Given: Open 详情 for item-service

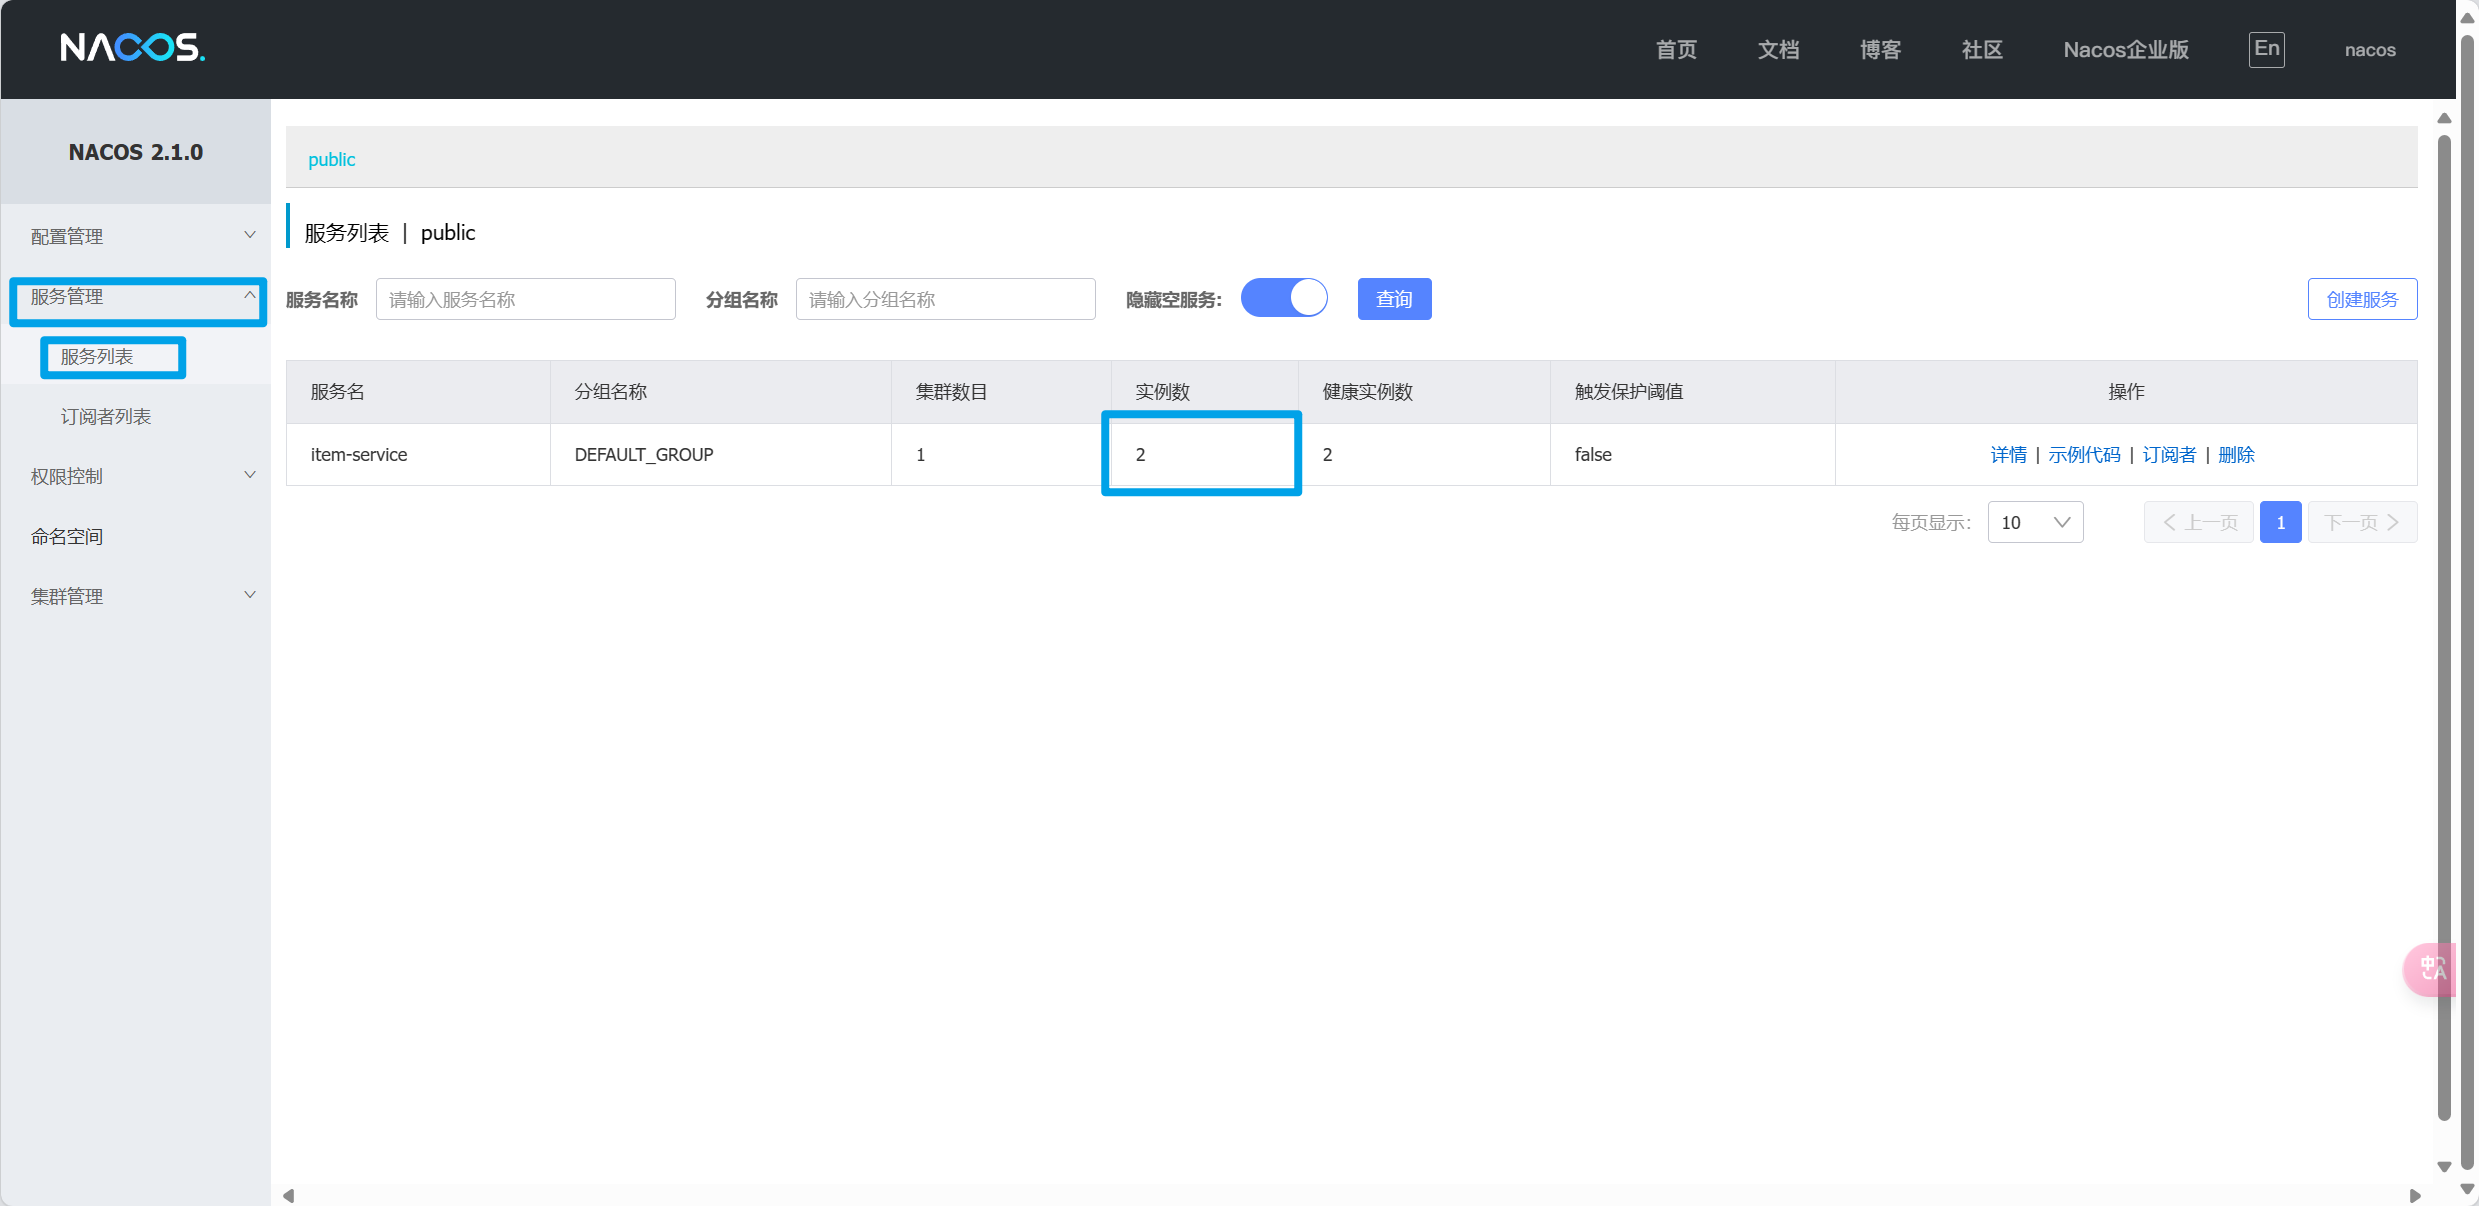Looking at the screenshot, I should click(2008, 455).
